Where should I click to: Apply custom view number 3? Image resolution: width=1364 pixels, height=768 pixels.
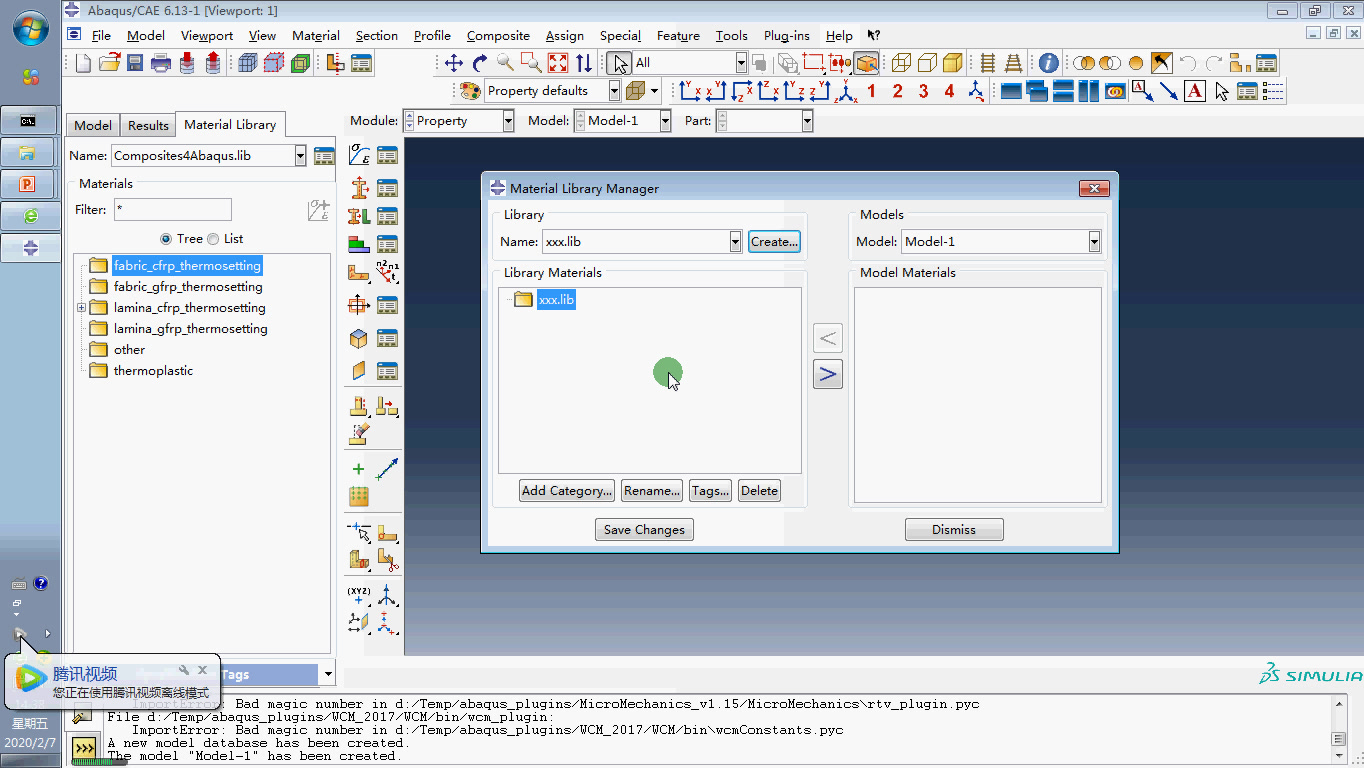(923, 91)
